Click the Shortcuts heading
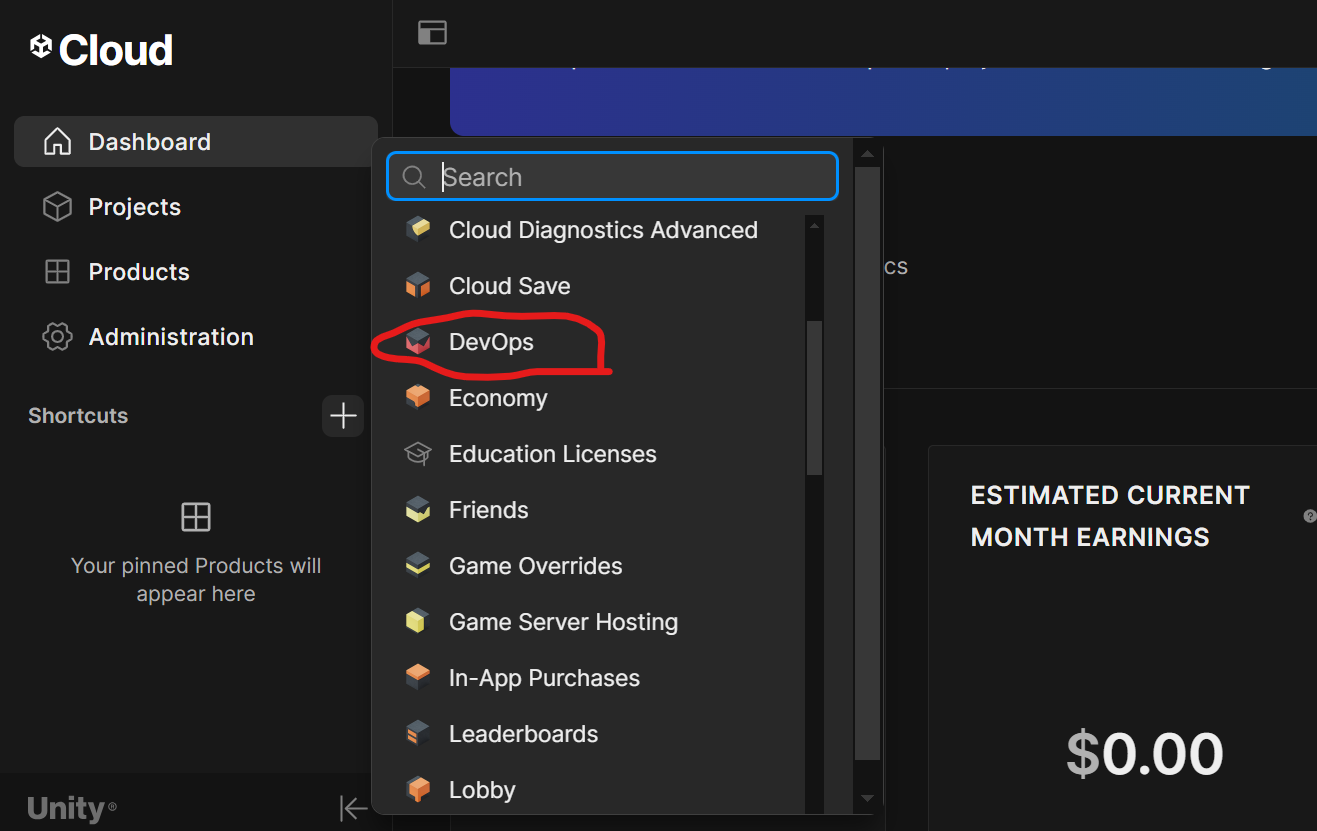This screenshot has height=831, width=1317. tap(78, 416)
